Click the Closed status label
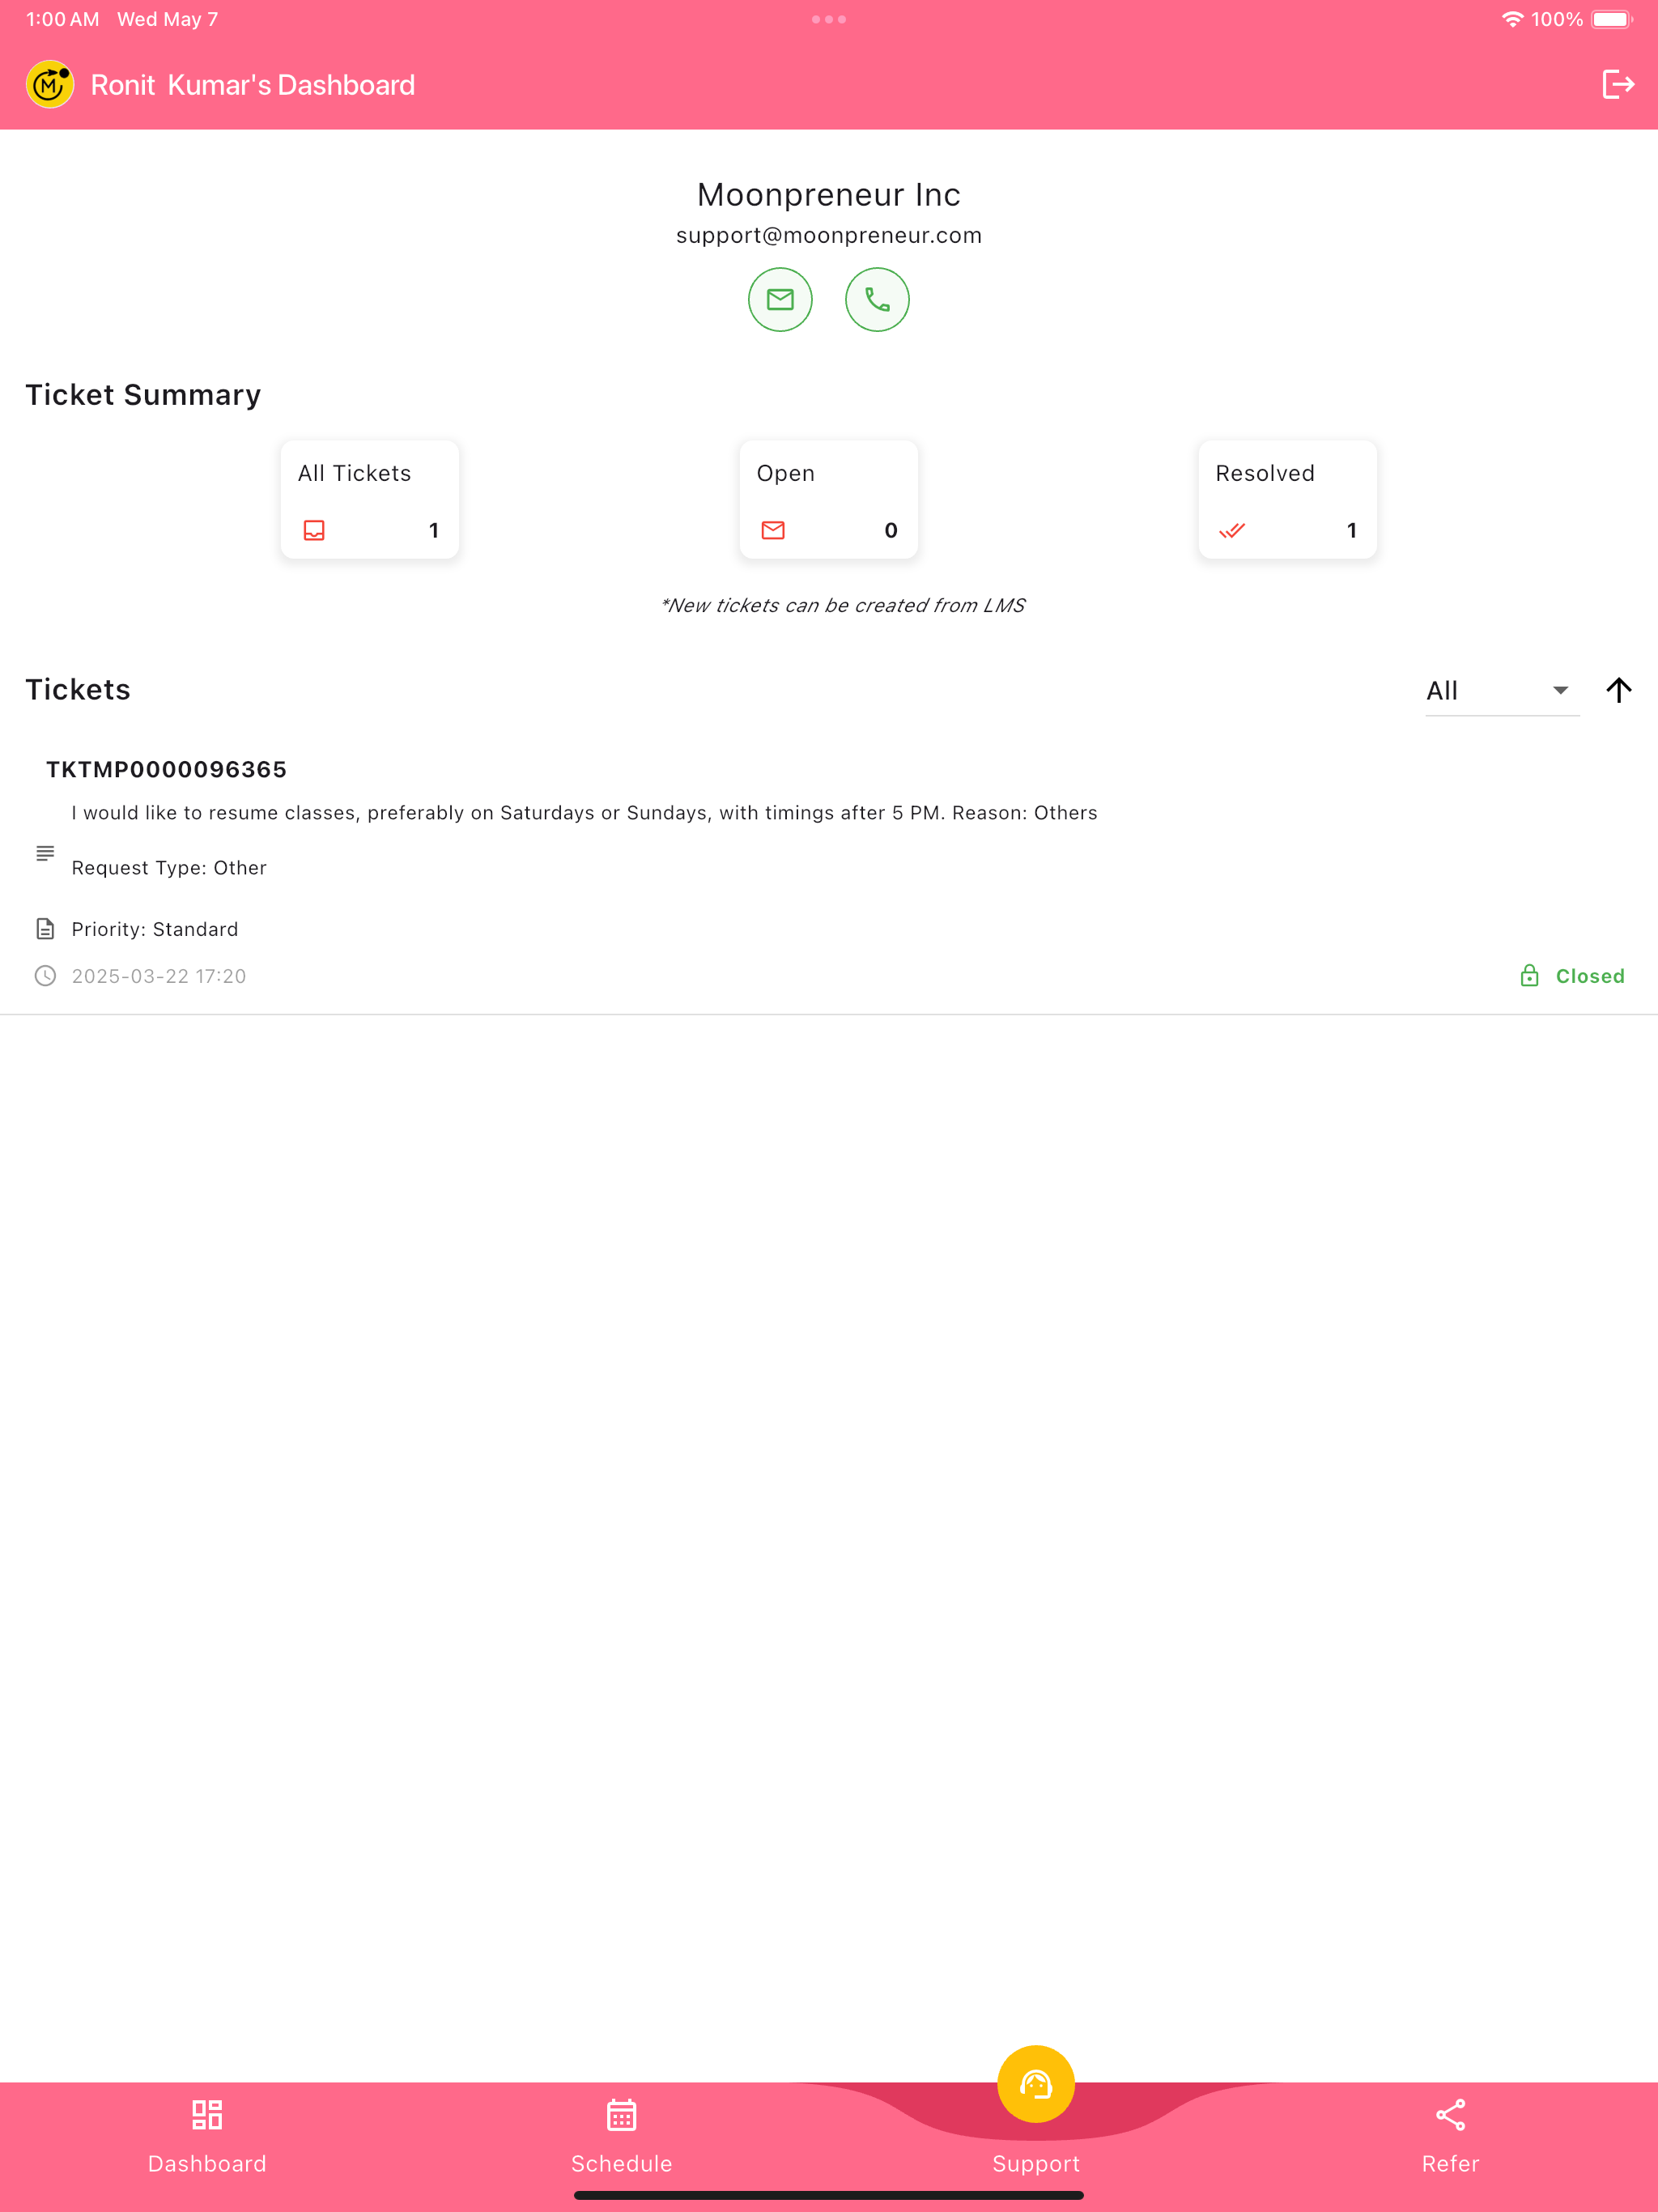The height and width of the screenshot is (2212, 1658). 1590,976
